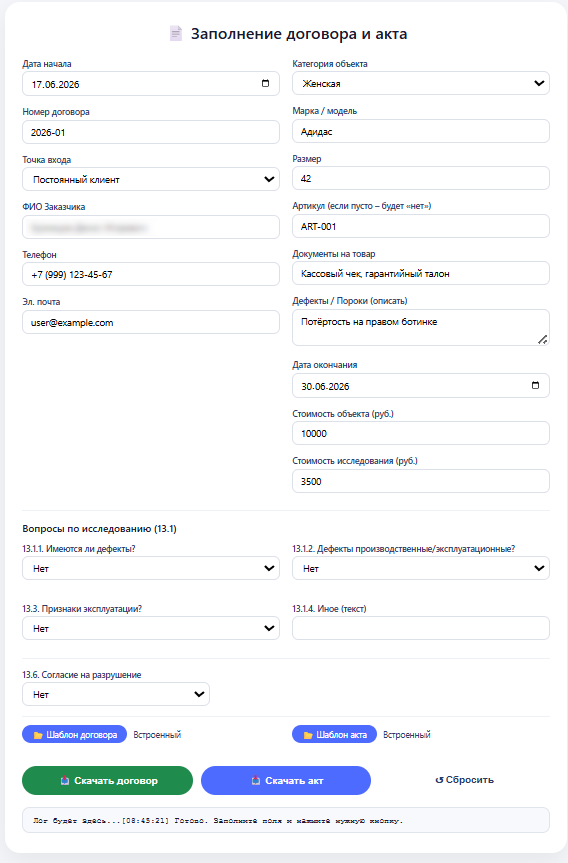
Task: Expand 13.1.2 Дефекты производственные/эксплуатационные dropdown
Action: tap(421, 568)
